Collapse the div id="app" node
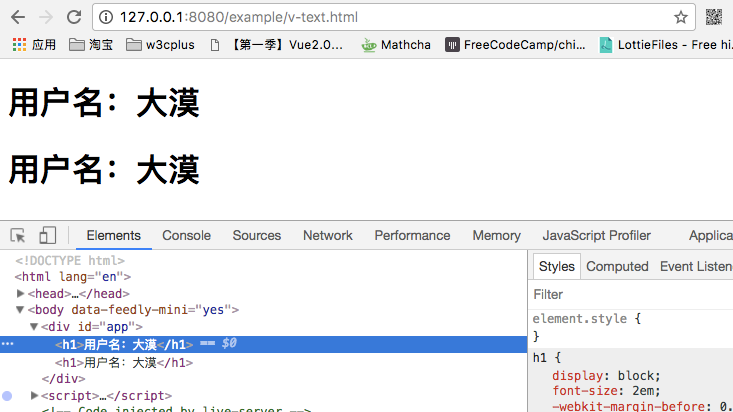This screenshot has height=412, width=733. (34, 326)
